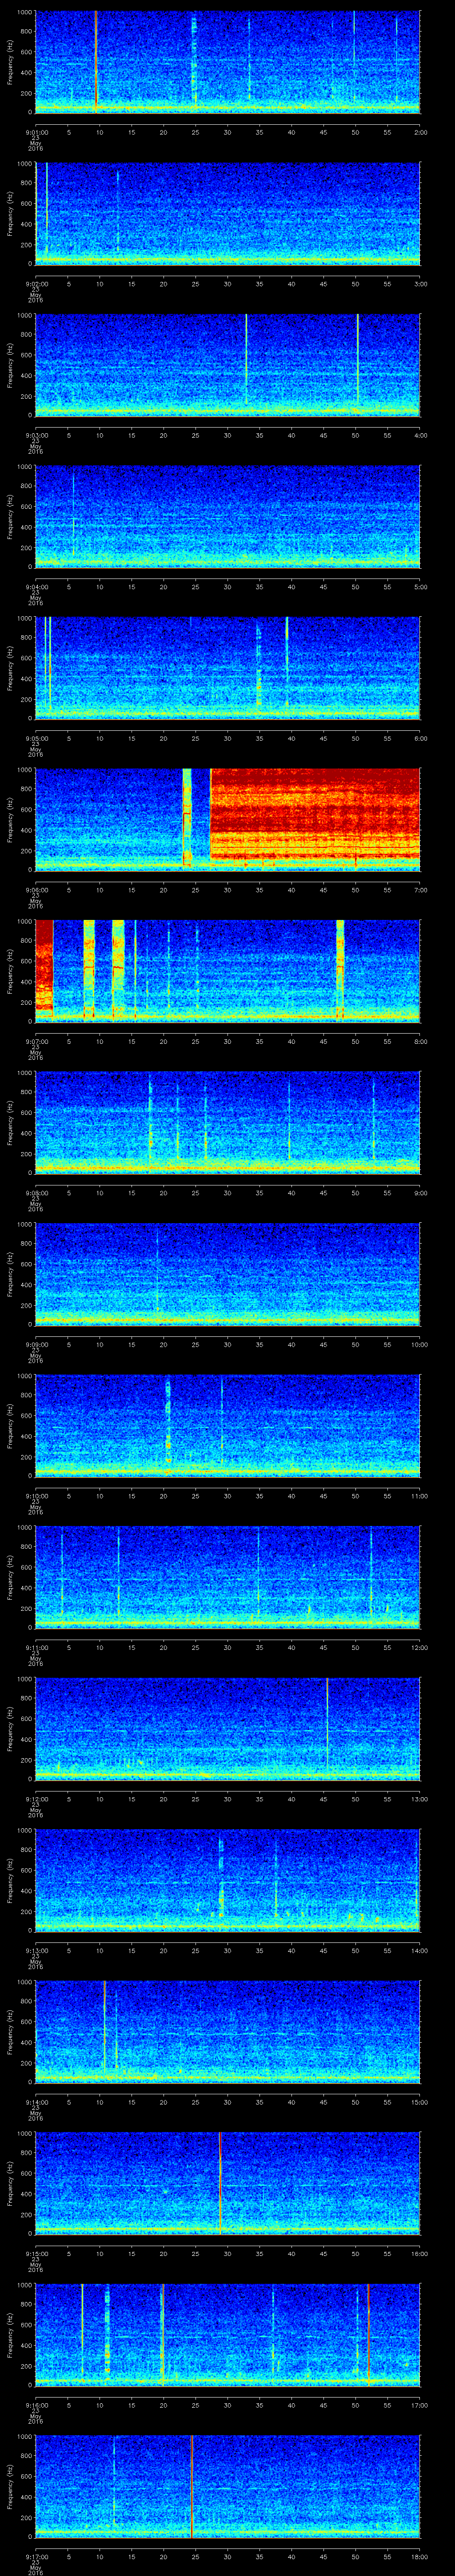Select the 10:00 end time label
Viewport: 455px width, 2576px height.
click(x=420, y=1345)
